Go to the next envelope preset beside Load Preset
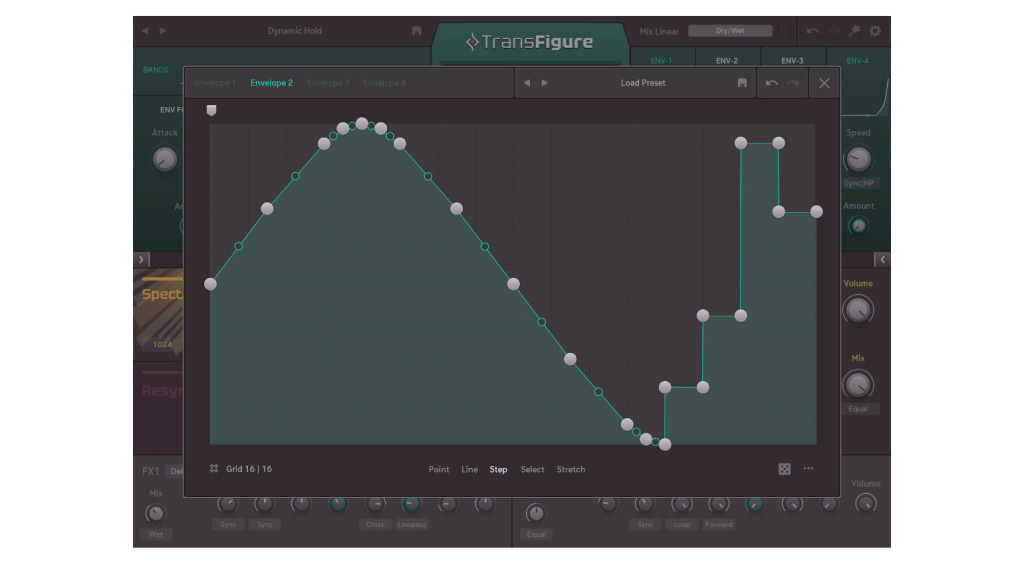 pos(545,83)
